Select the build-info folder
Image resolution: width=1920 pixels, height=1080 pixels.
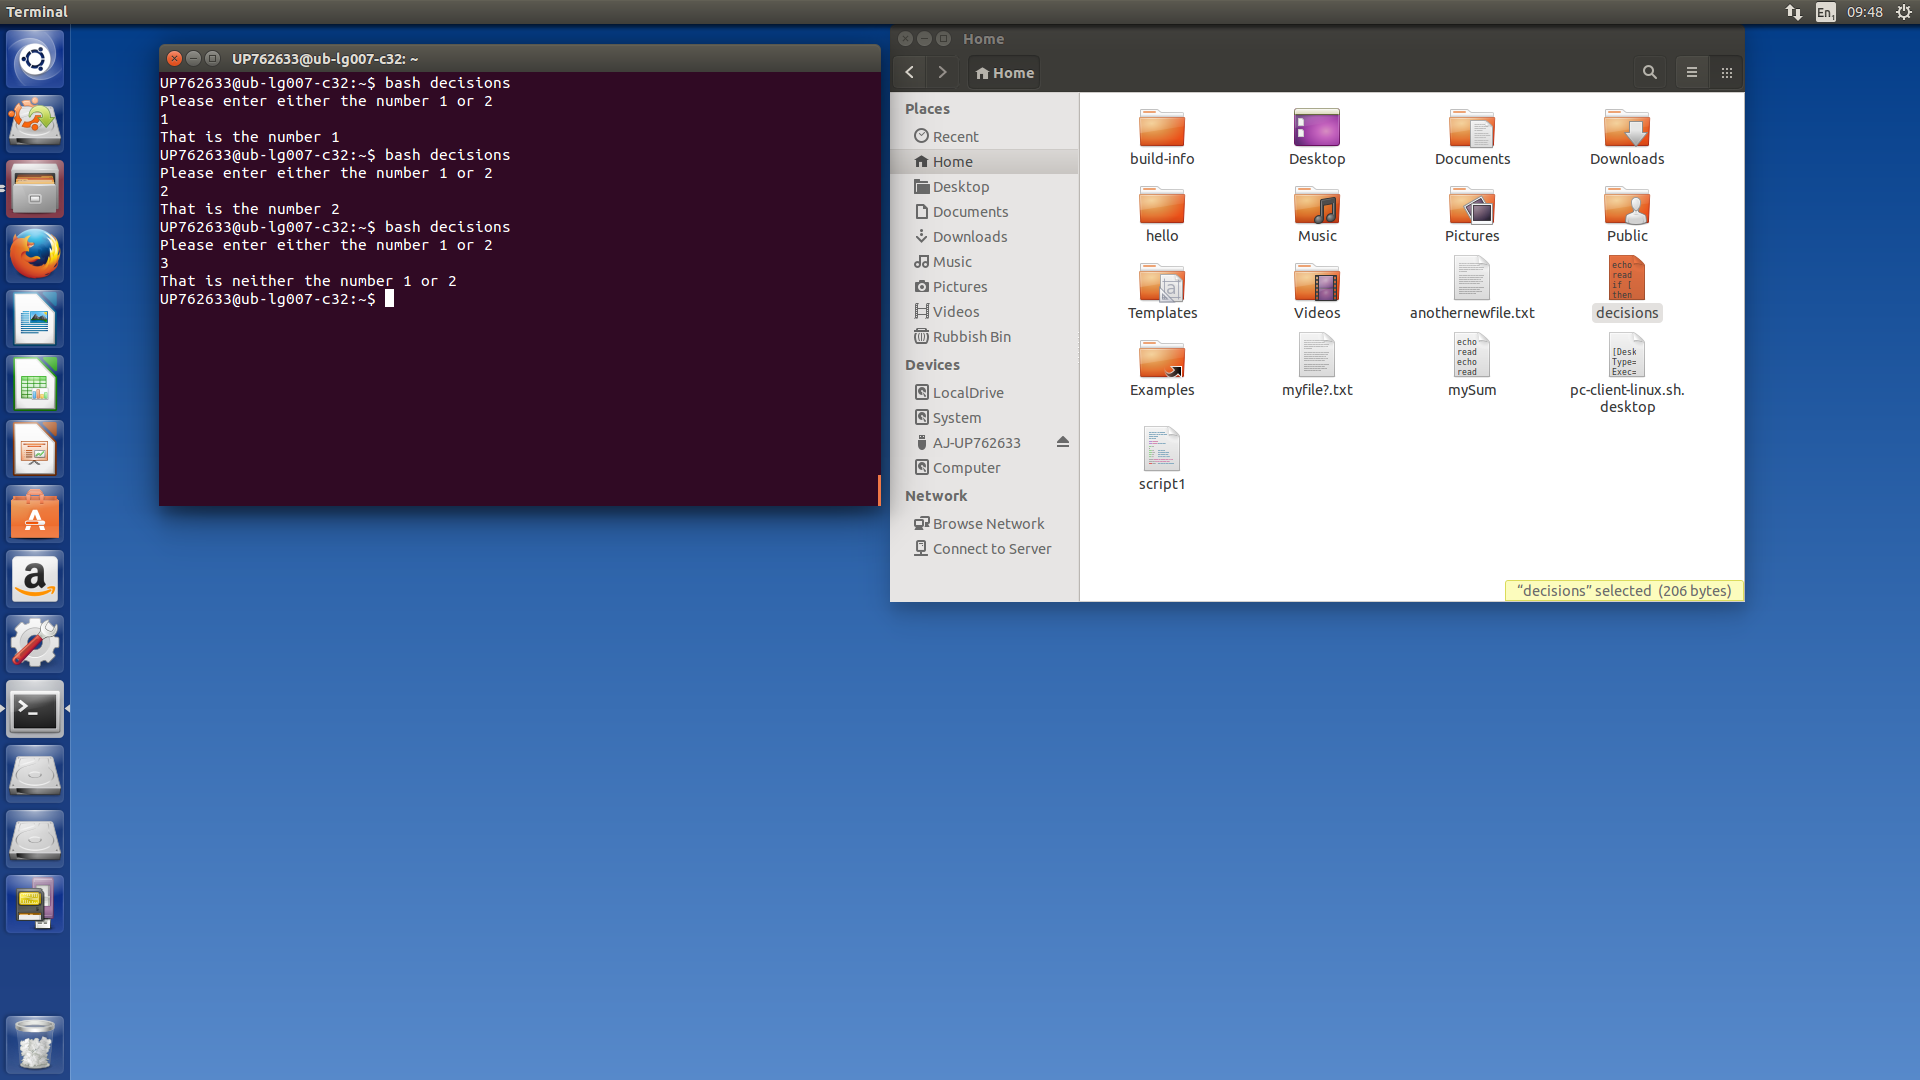[1162, 137]
